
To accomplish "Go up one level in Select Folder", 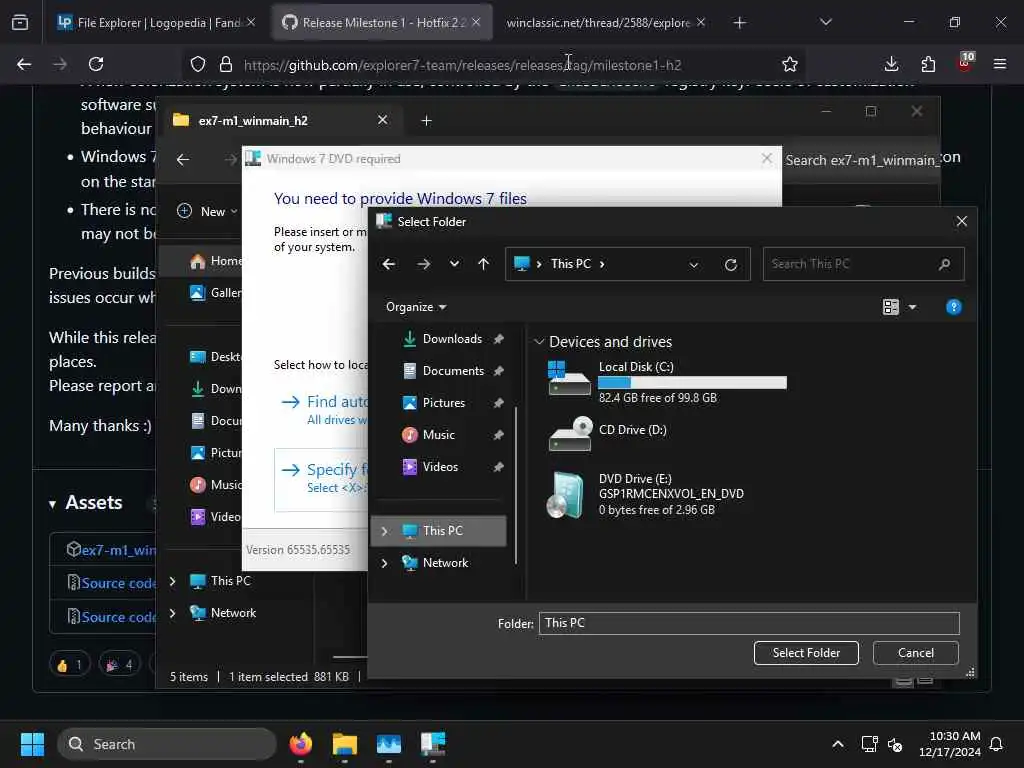I will click(483, 264).
